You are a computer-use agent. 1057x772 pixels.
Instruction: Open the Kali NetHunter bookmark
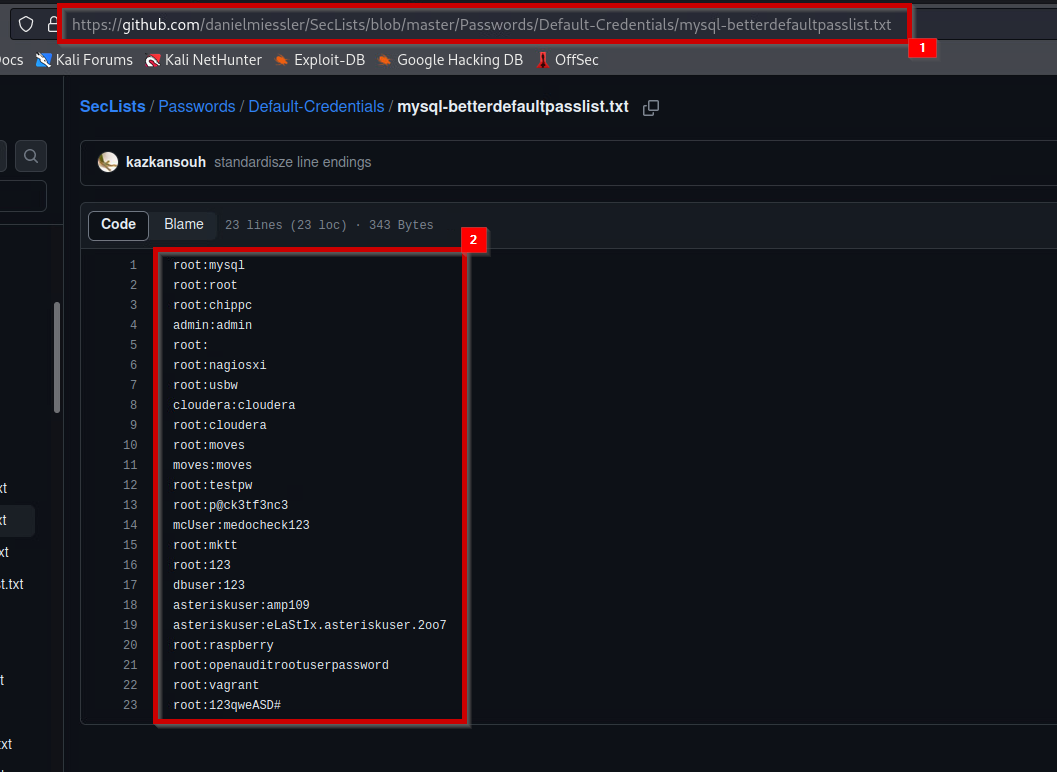(x=203, y=60)
